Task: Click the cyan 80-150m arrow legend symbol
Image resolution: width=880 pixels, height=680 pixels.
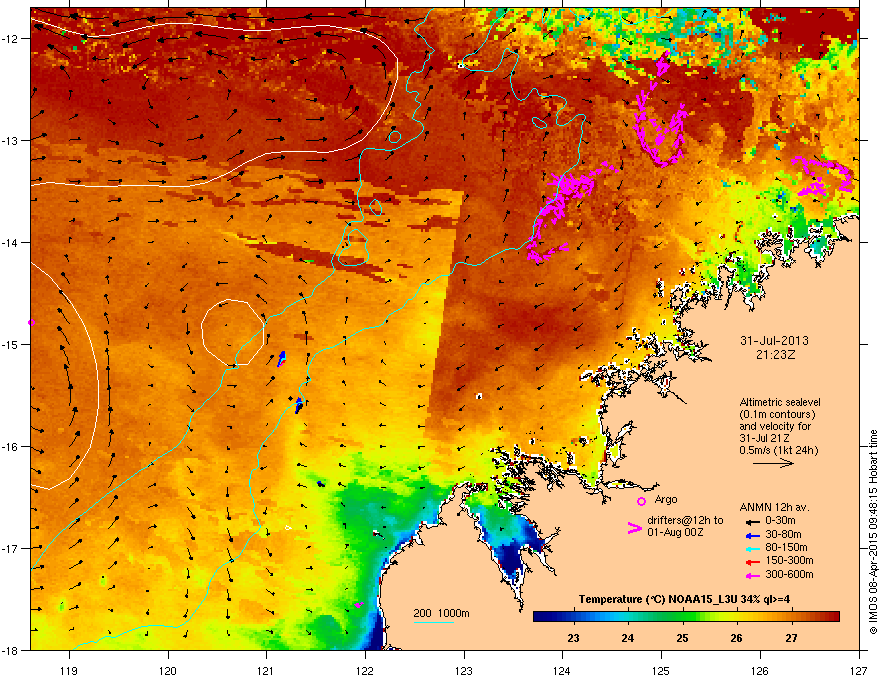Action: 752,548
